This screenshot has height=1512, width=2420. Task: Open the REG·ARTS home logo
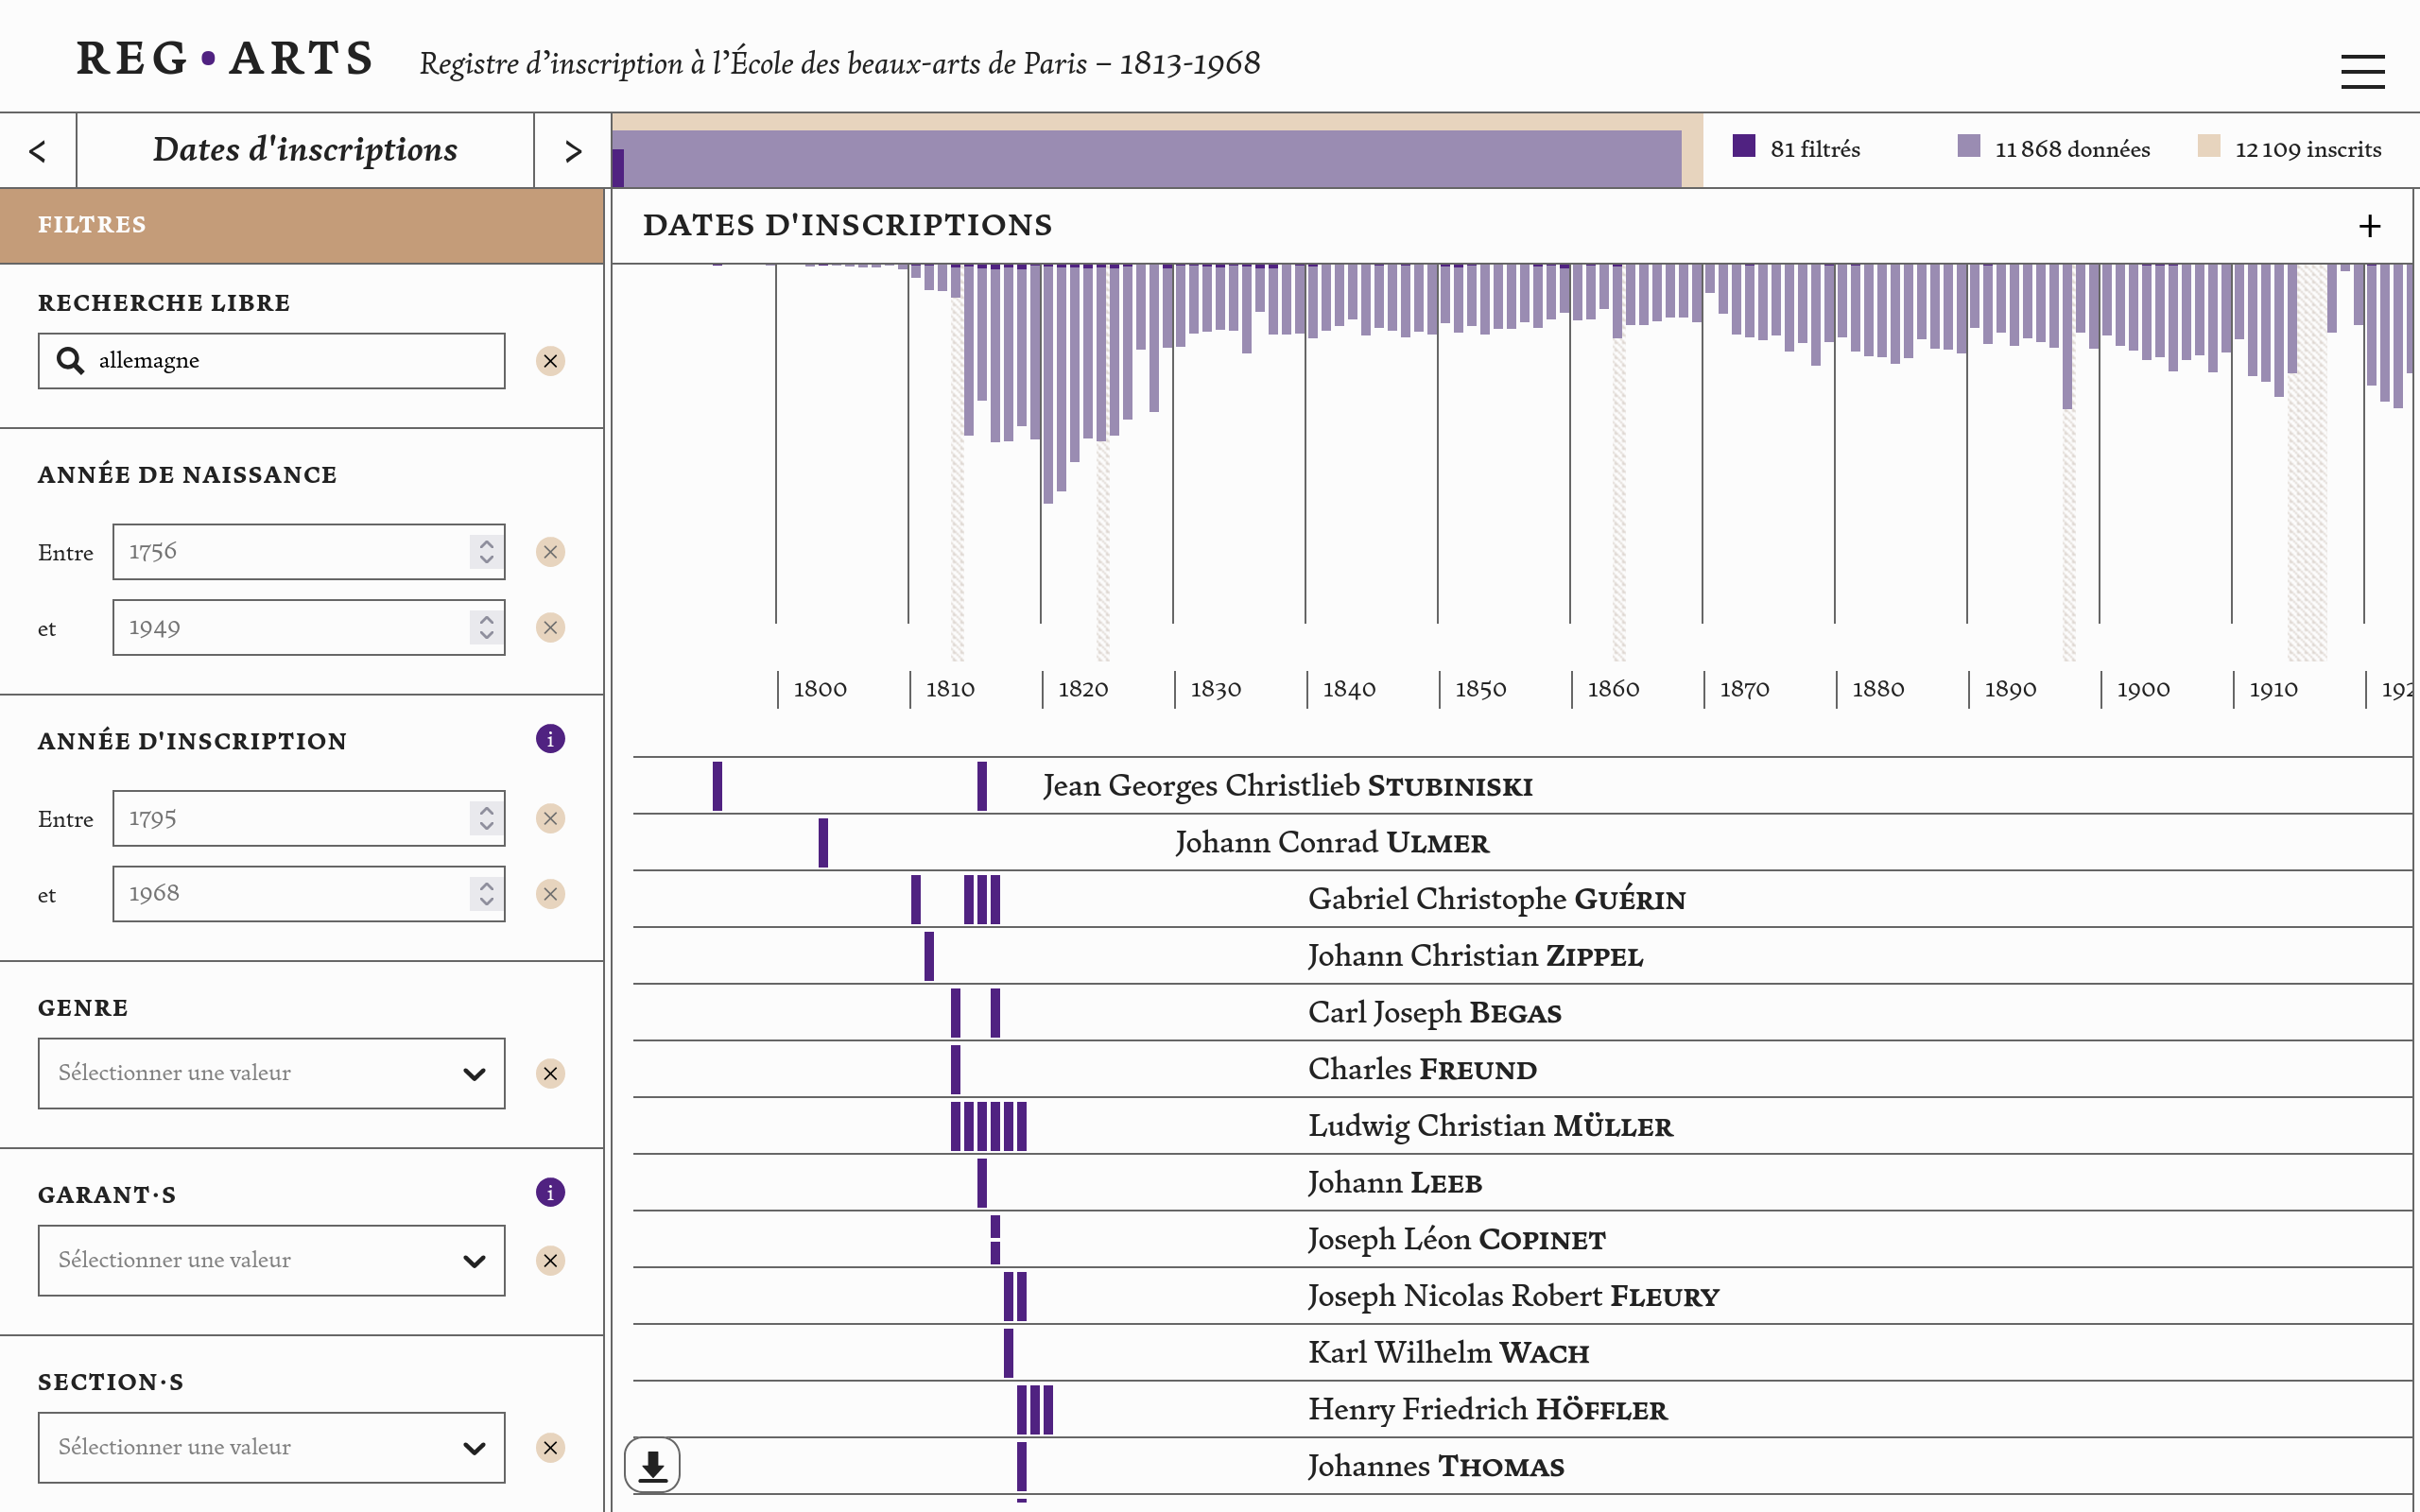pos(225,59)
